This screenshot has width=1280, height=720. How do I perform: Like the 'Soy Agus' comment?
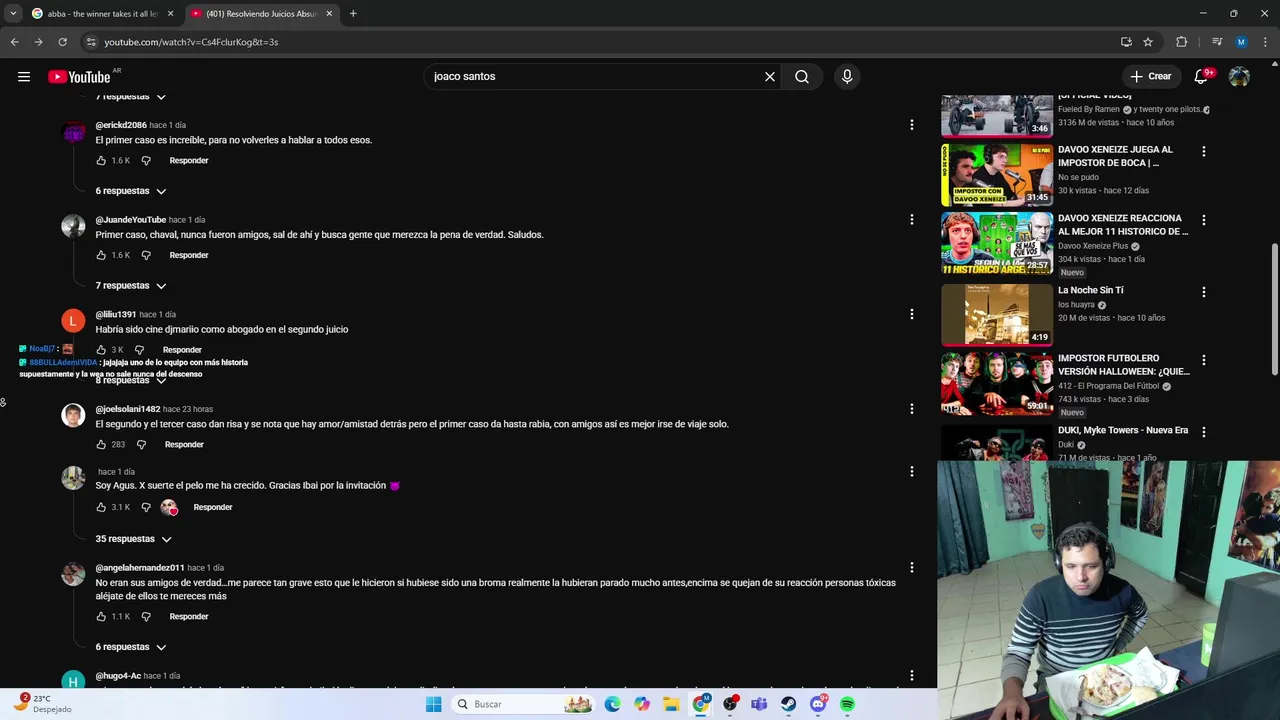point(101,508)
